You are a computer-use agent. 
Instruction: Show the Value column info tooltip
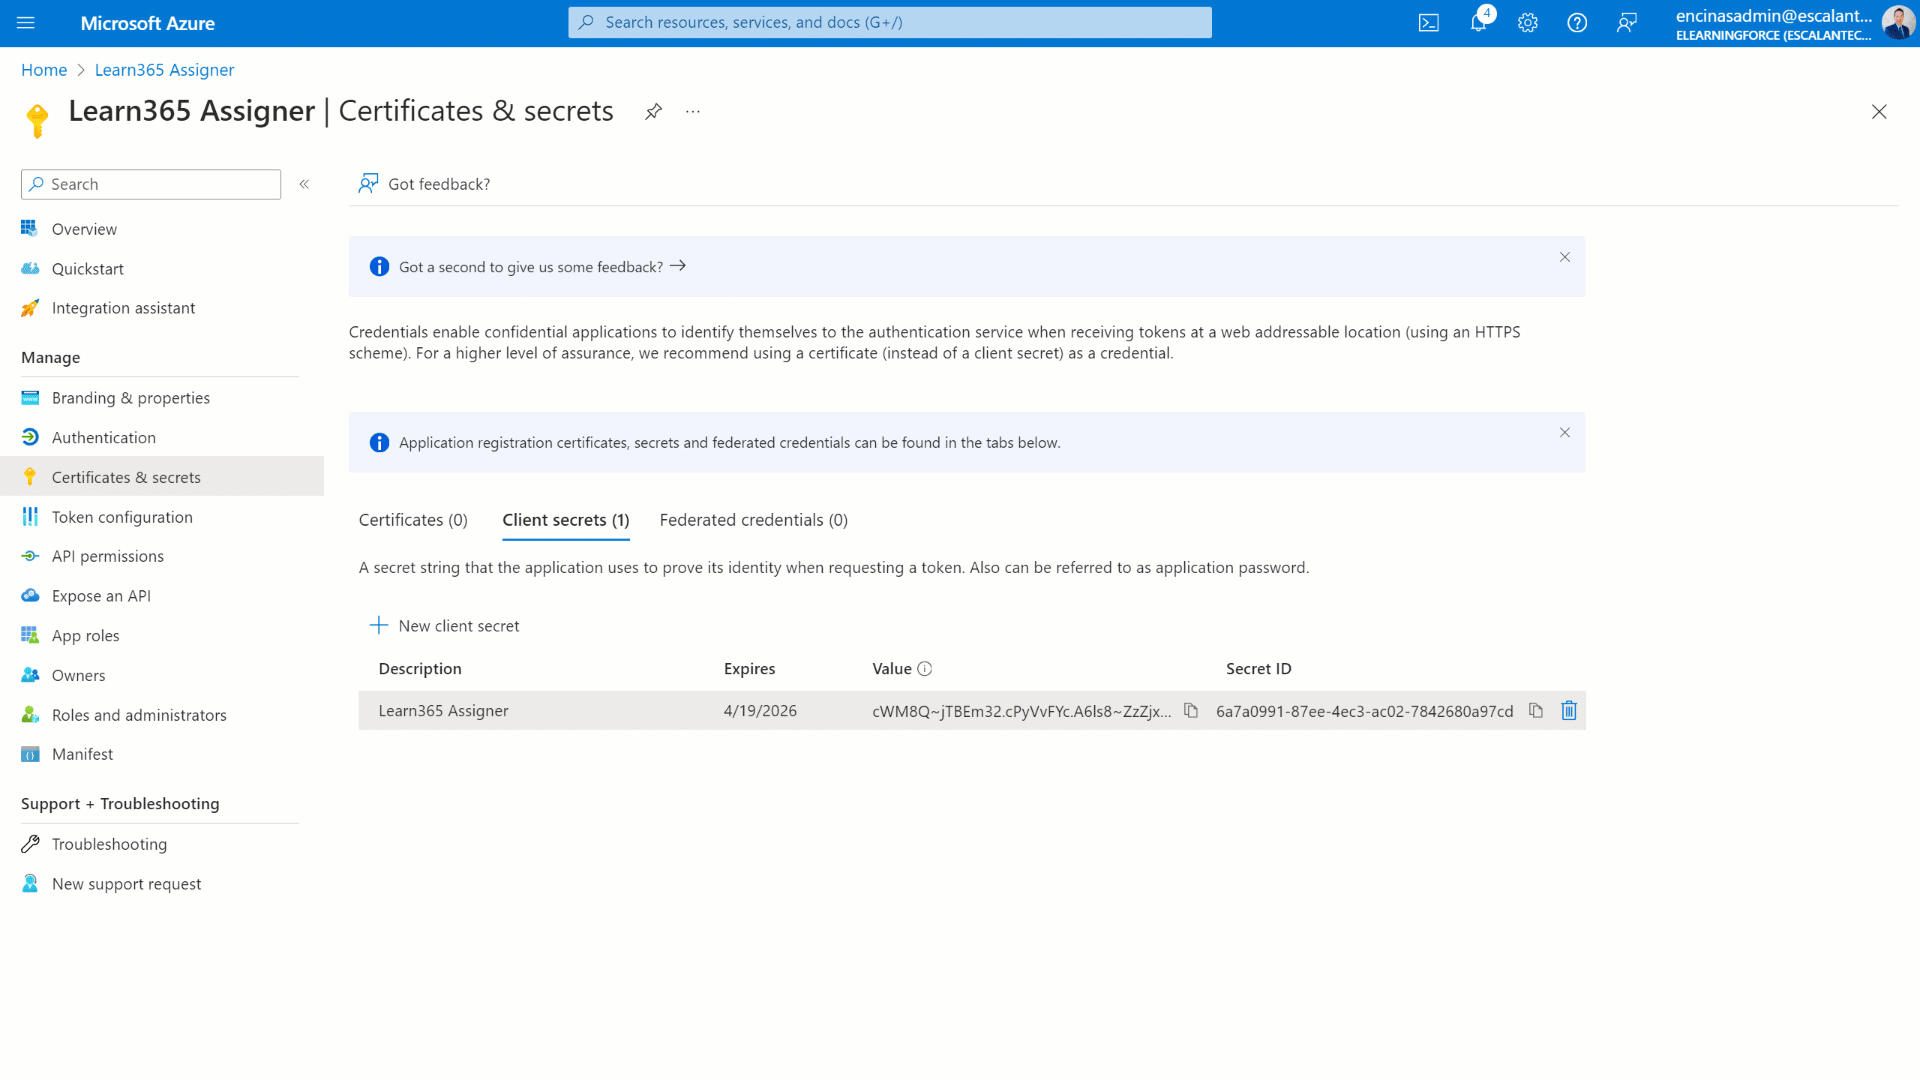[925, 668]
